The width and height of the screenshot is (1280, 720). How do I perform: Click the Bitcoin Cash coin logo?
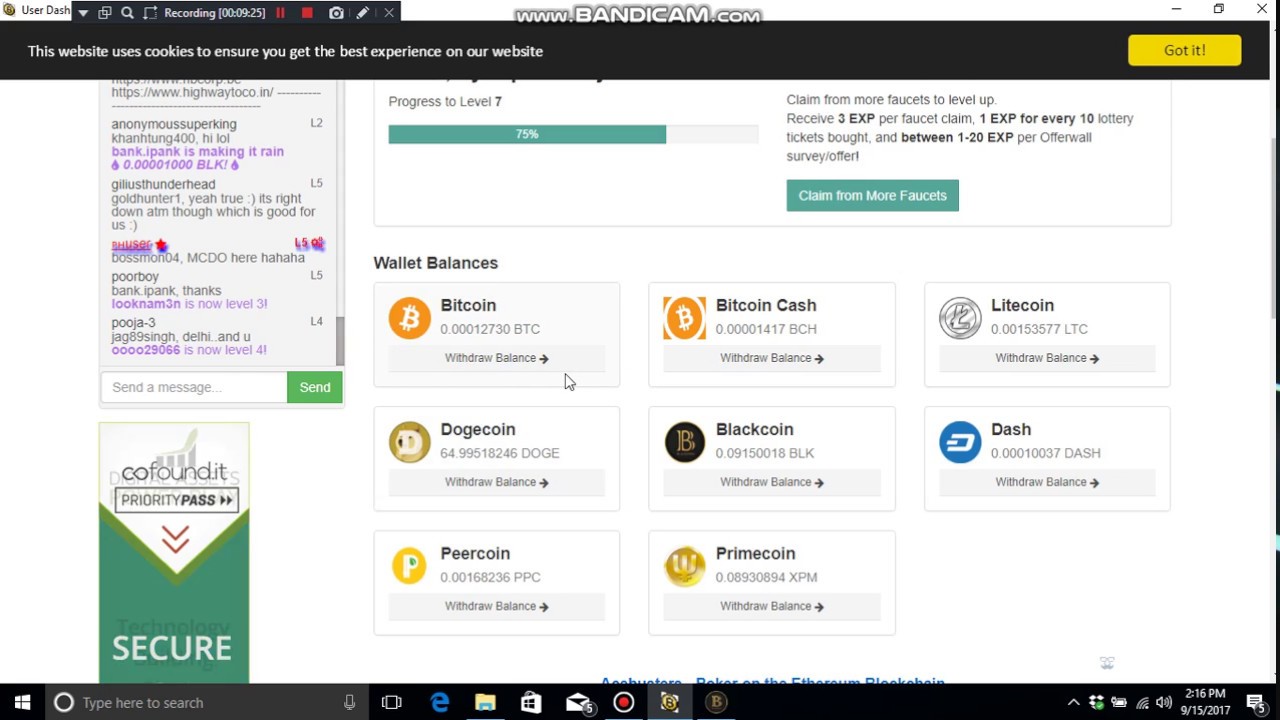684,318
